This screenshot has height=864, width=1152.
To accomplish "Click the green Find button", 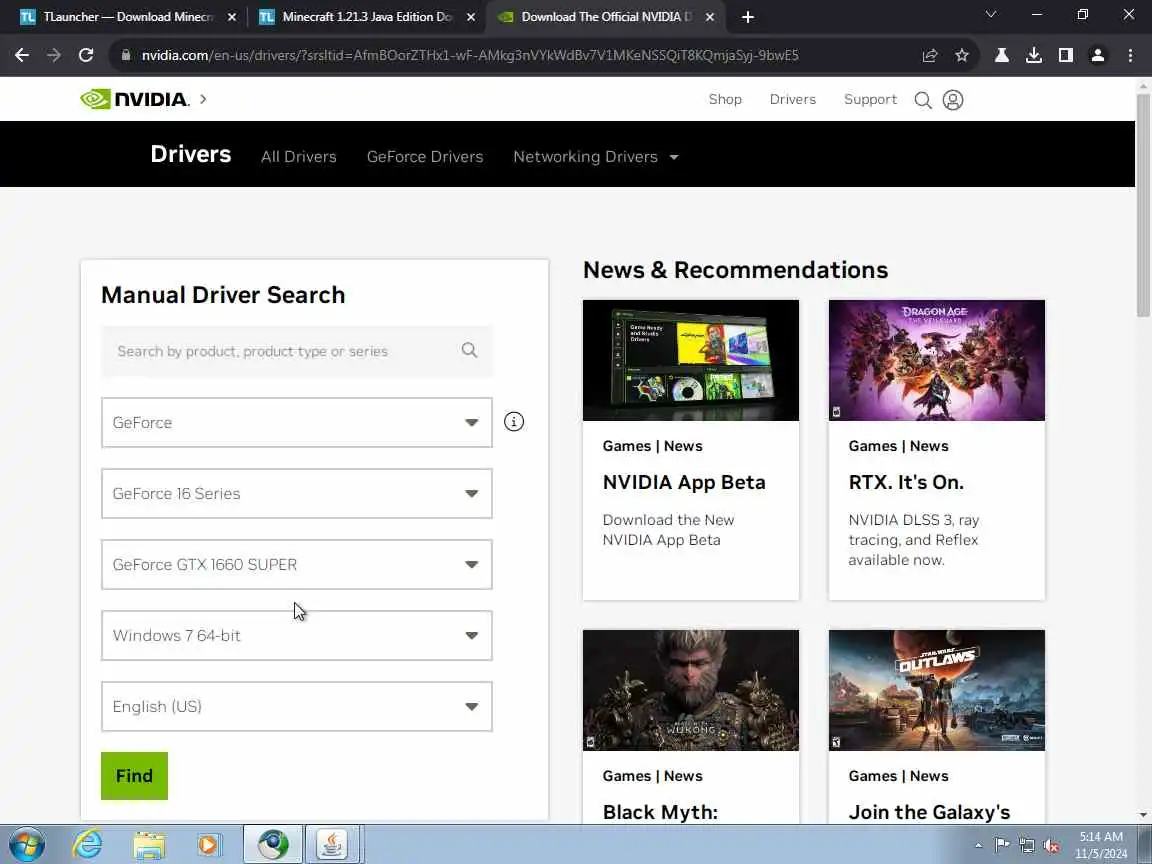I will (134, 776).
